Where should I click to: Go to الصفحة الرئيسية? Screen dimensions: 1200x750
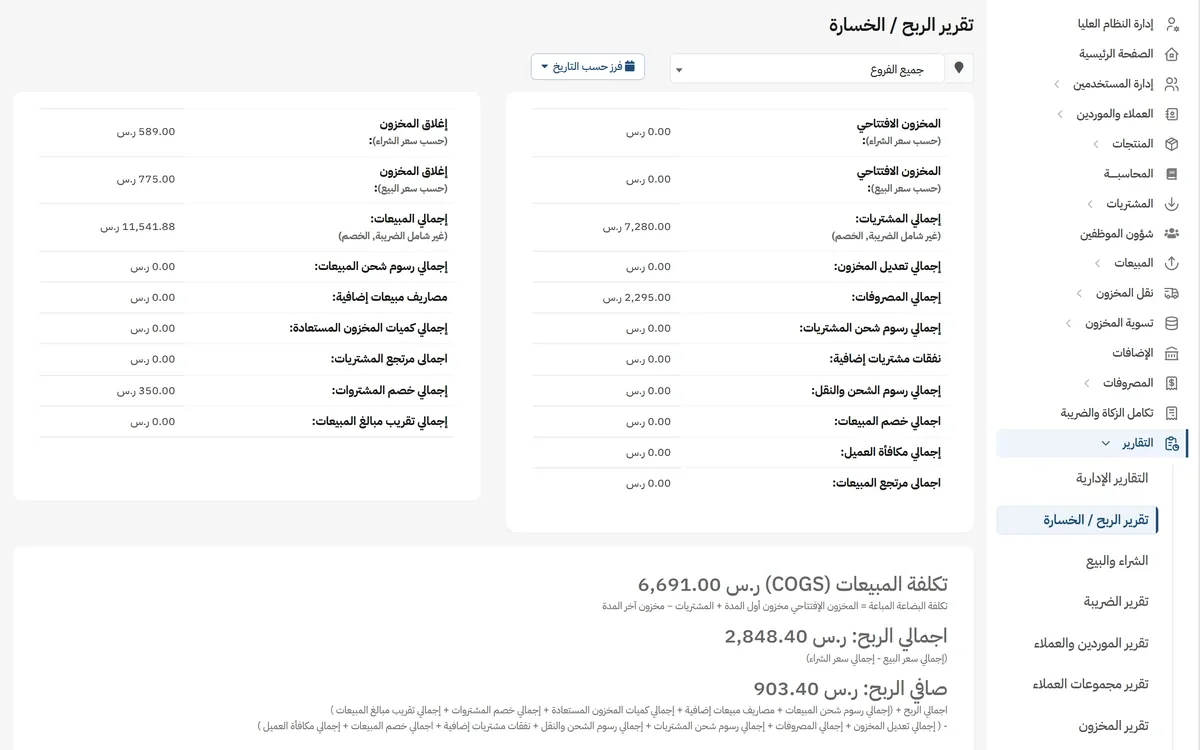coord(1116,54)
